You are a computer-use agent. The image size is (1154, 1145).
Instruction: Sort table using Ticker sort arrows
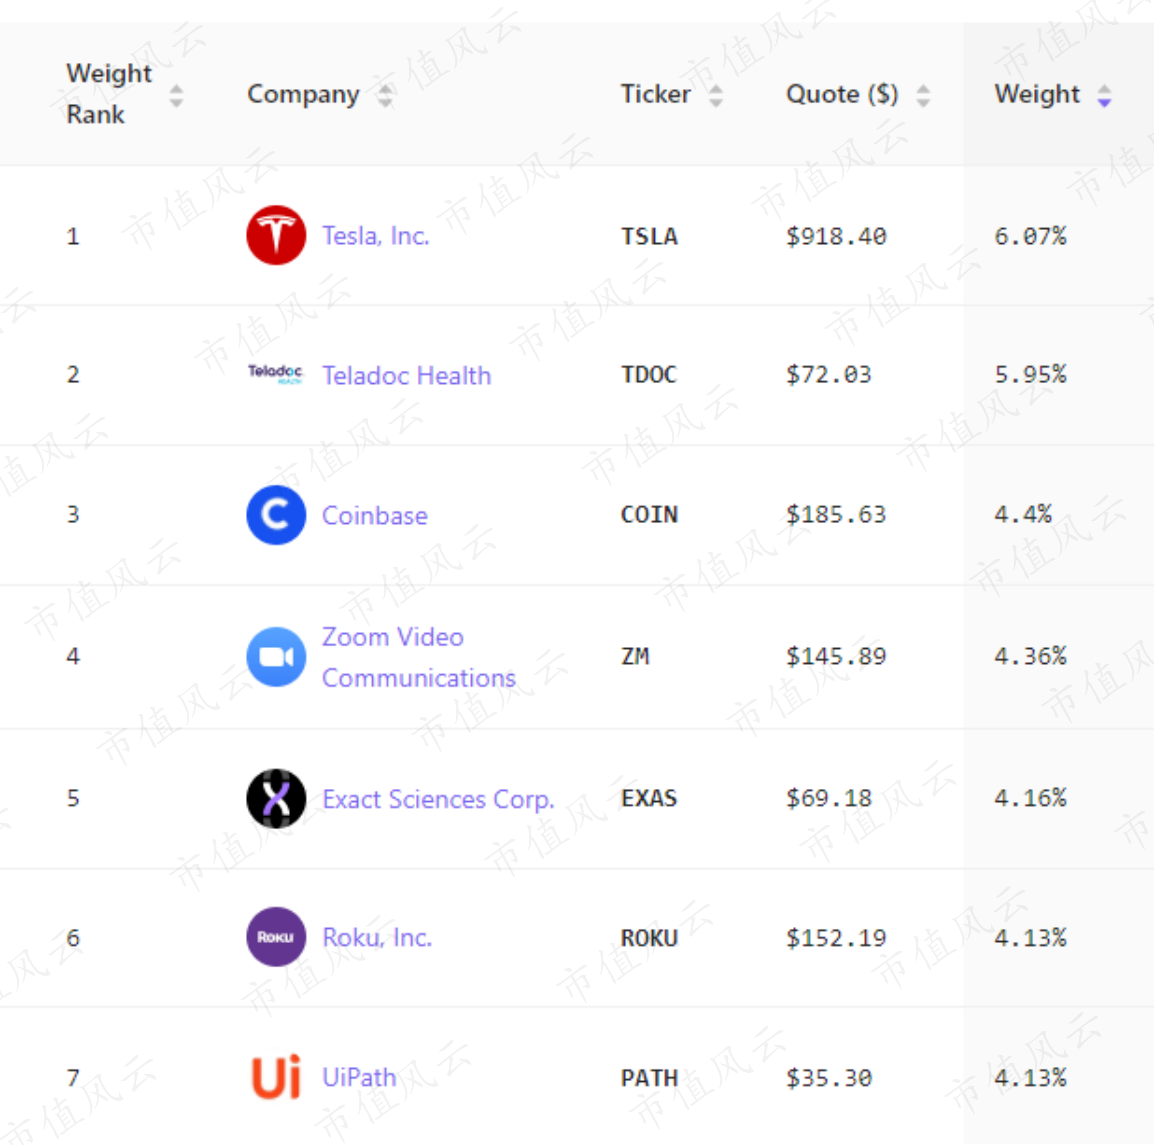[x=716, y=96]
